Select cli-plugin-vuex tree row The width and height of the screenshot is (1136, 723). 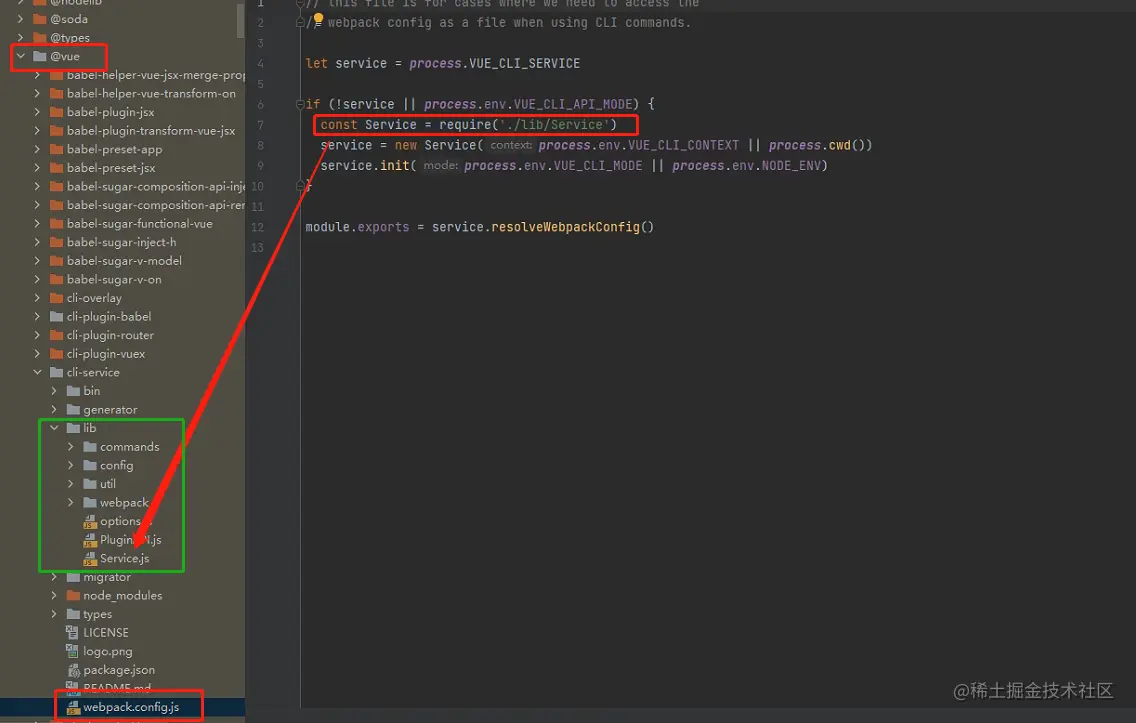coord(122,354)
